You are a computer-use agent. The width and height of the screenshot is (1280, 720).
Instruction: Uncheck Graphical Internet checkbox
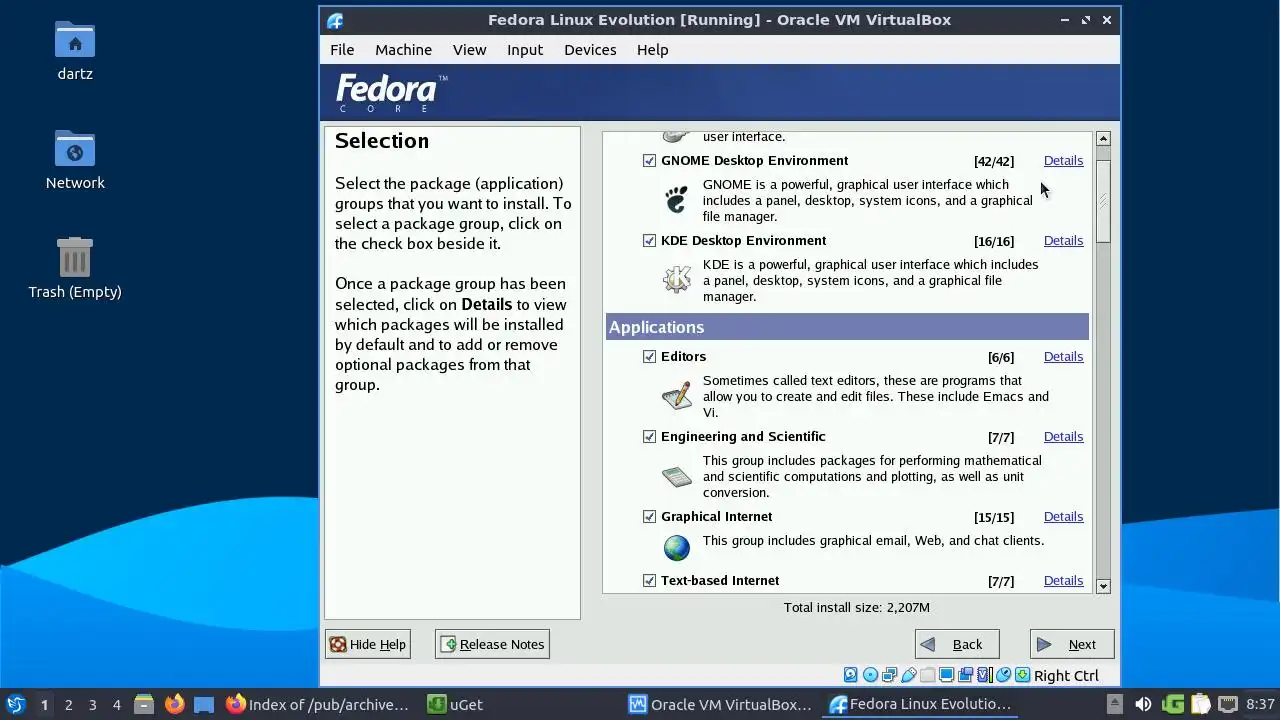point(649,516)
